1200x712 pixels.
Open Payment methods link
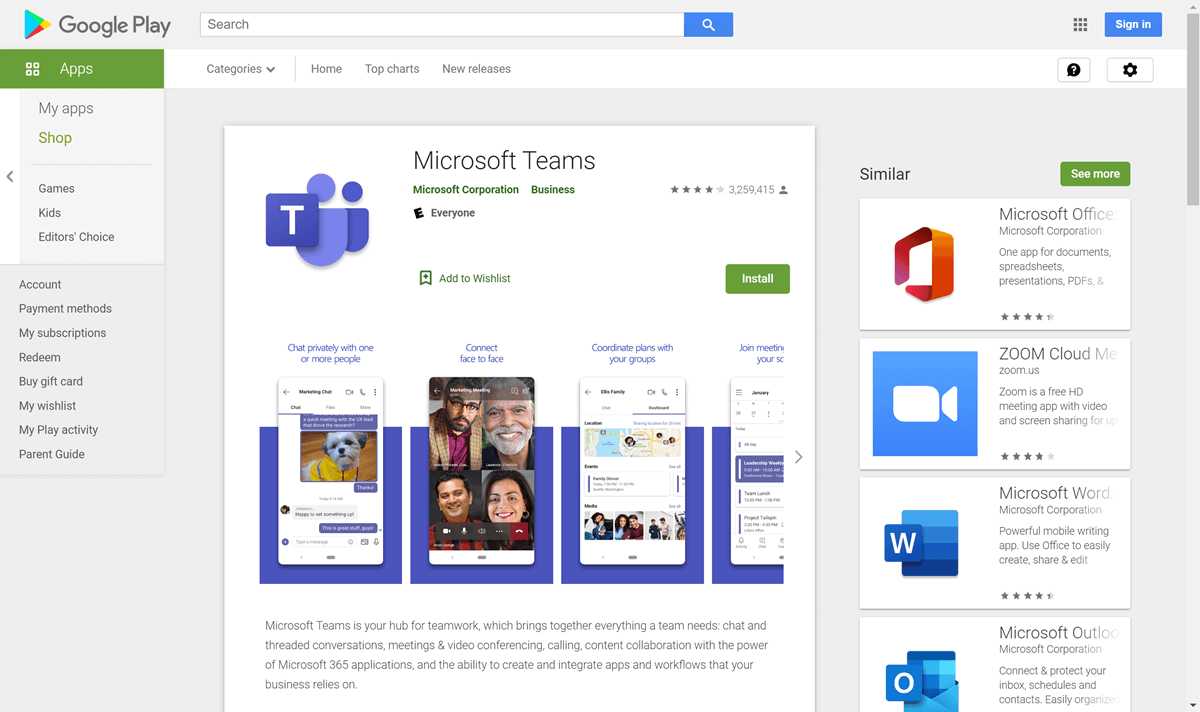point(65,309)
